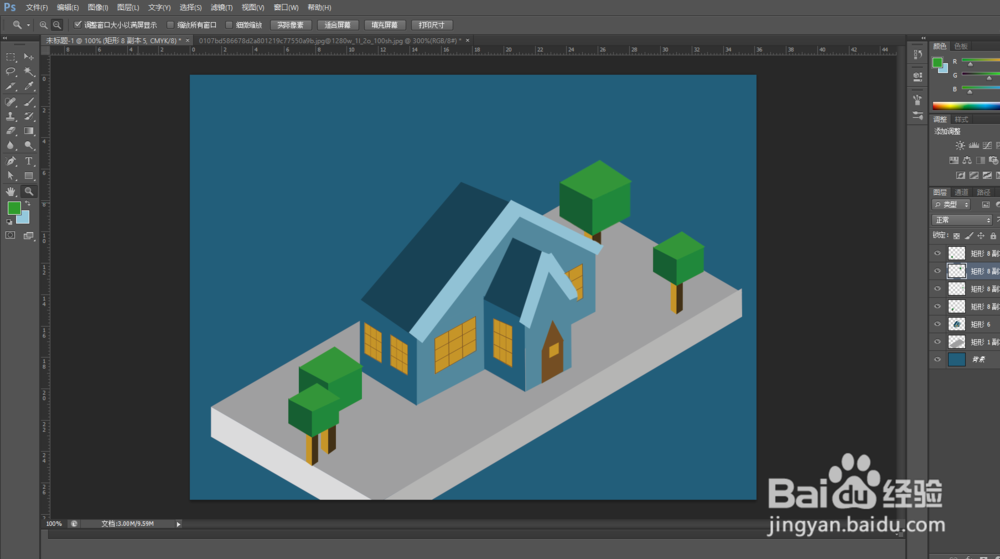Image resolution: width=1000 pixels, height=559 pixels.
Task: Select the Lasso tool
Action: 11,72
